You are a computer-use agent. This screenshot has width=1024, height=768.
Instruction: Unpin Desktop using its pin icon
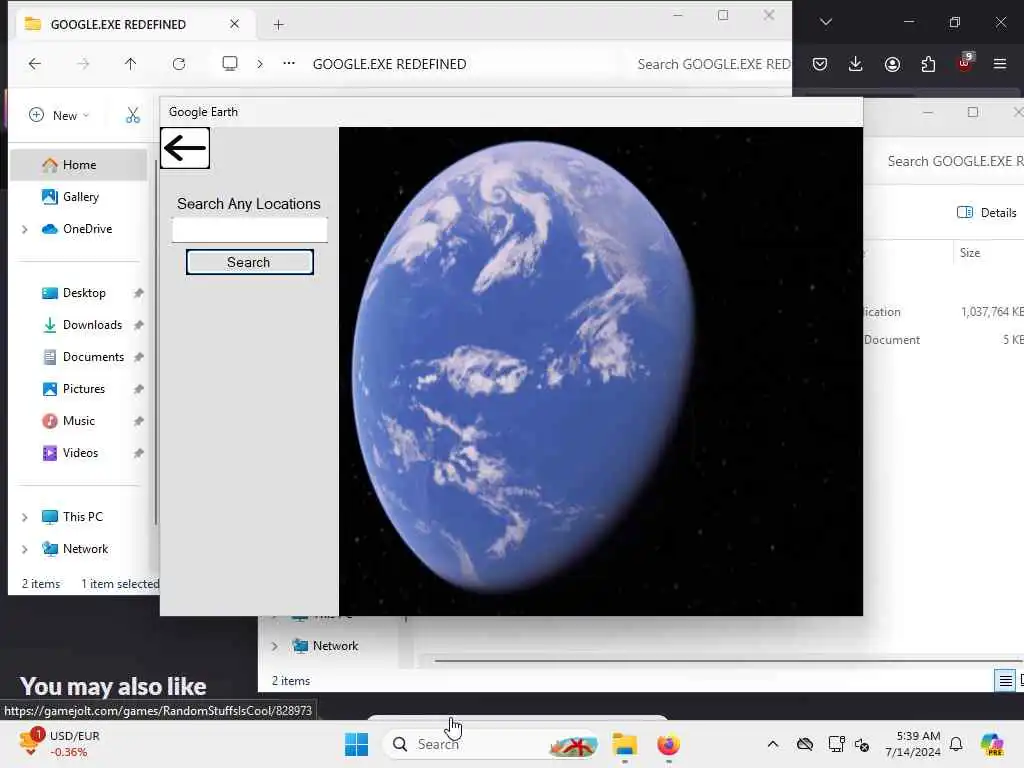click(x=138, y=293)
